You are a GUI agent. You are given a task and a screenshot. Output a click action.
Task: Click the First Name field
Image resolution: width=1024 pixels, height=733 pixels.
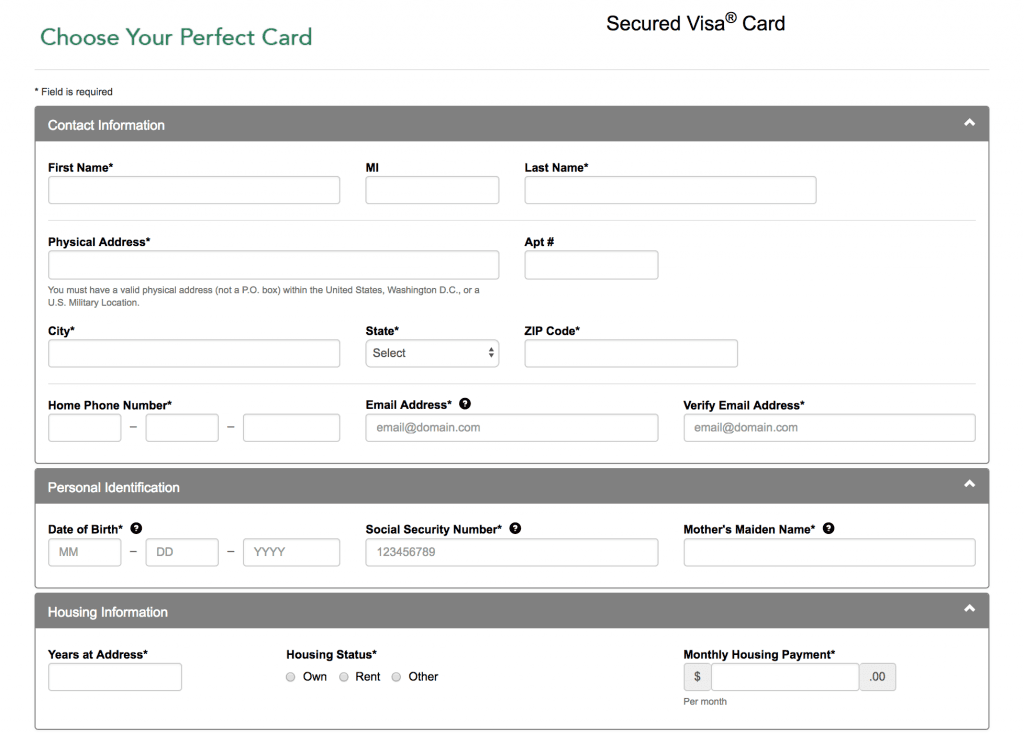click(x=194, y=190)
